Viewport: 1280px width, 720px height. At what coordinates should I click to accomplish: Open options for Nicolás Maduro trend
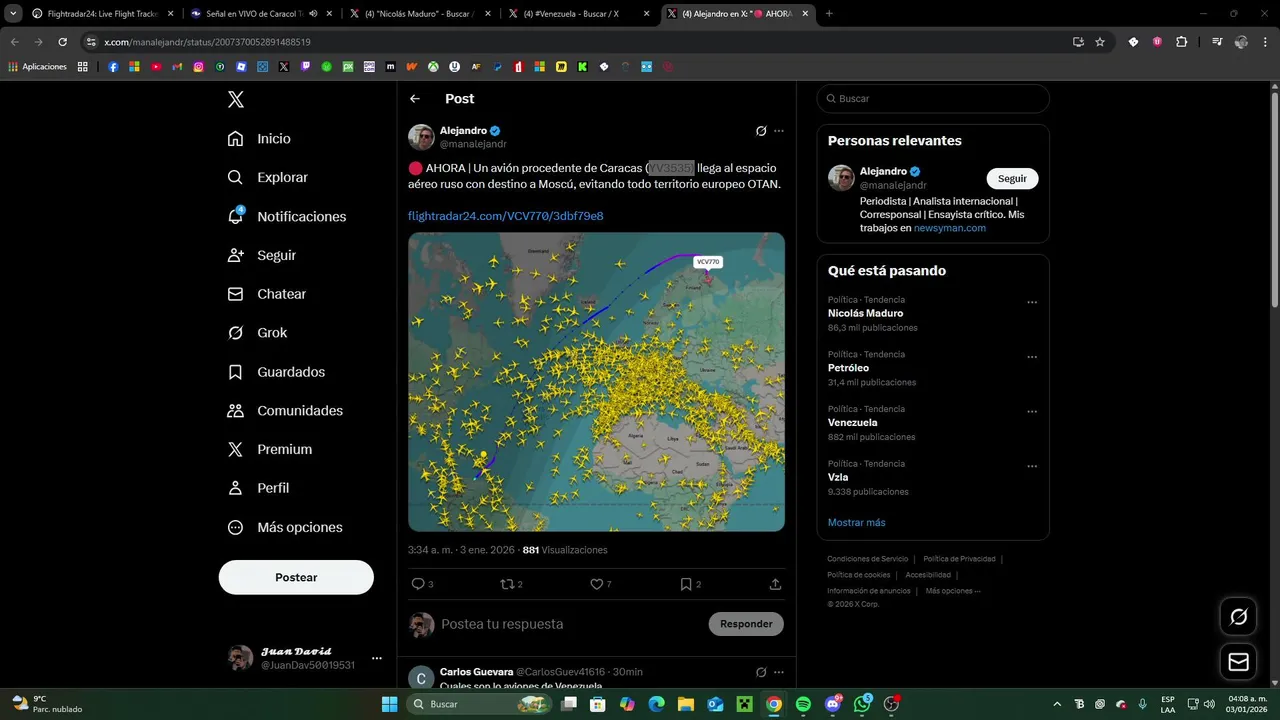1032,302
